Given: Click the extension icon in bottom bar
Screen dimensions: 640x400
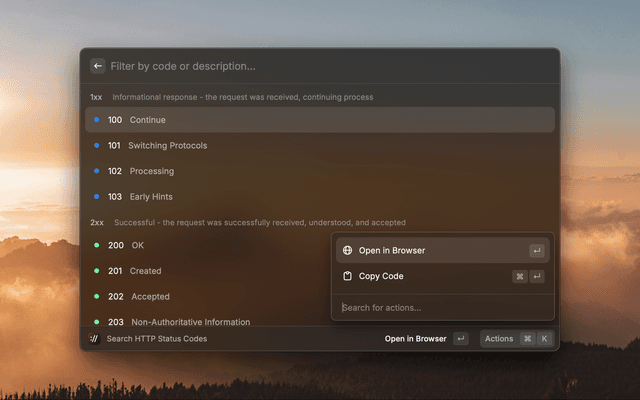Looking at the screenshot, I should (x=94, y=339).
